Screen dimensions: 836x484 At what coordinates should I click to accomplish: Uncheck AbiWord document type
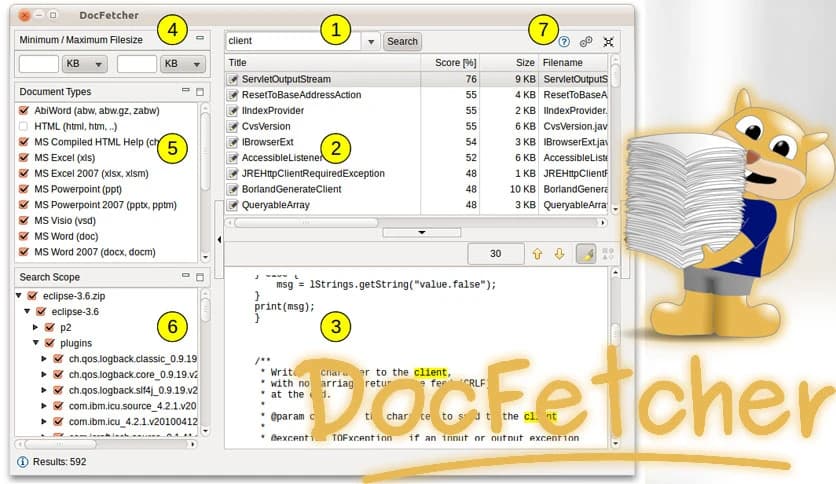pos(23,111)
